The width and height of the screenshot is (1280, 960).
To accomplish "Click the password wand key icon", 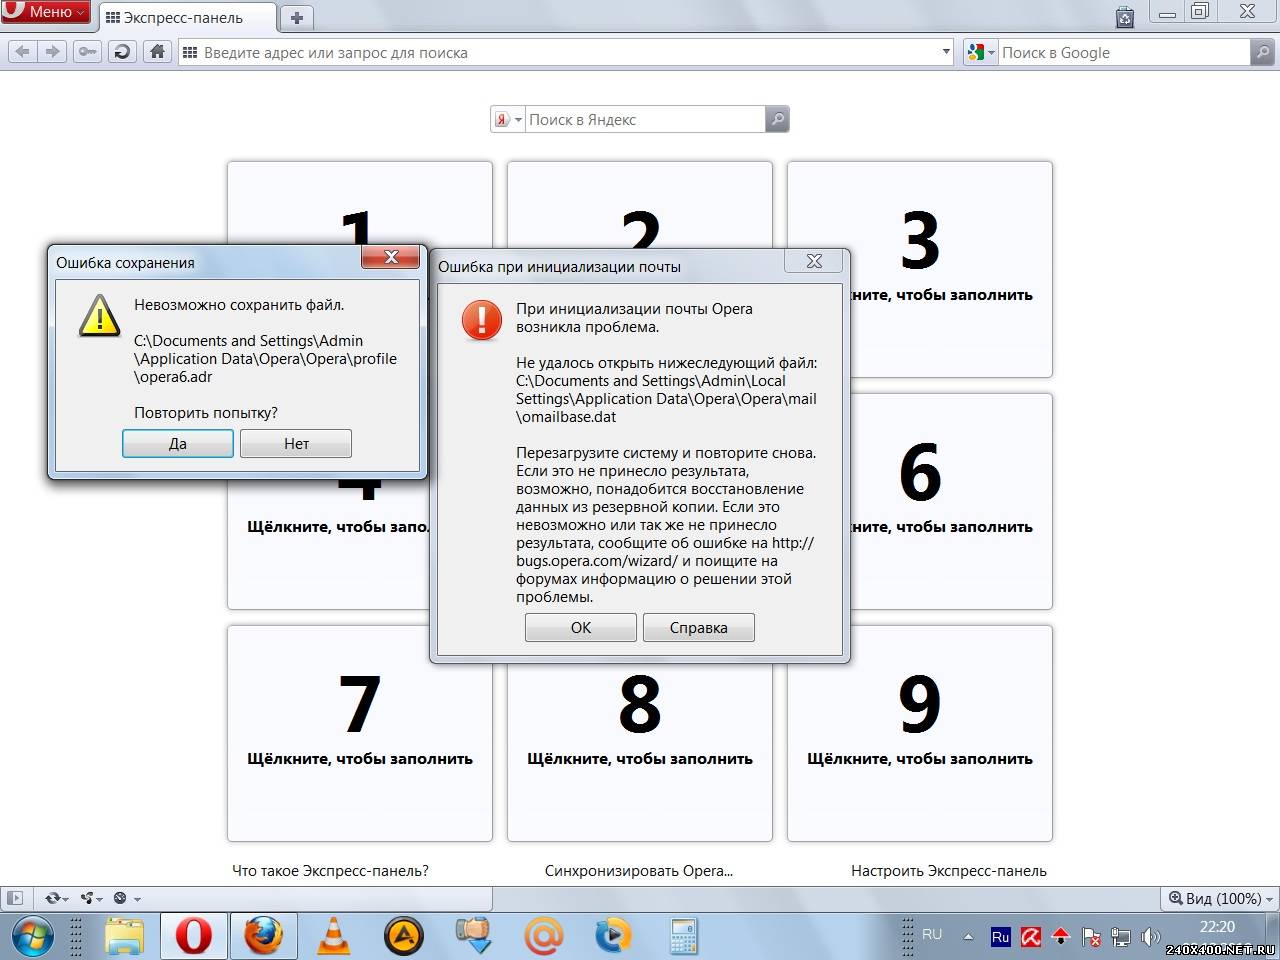I will point(88,52).
